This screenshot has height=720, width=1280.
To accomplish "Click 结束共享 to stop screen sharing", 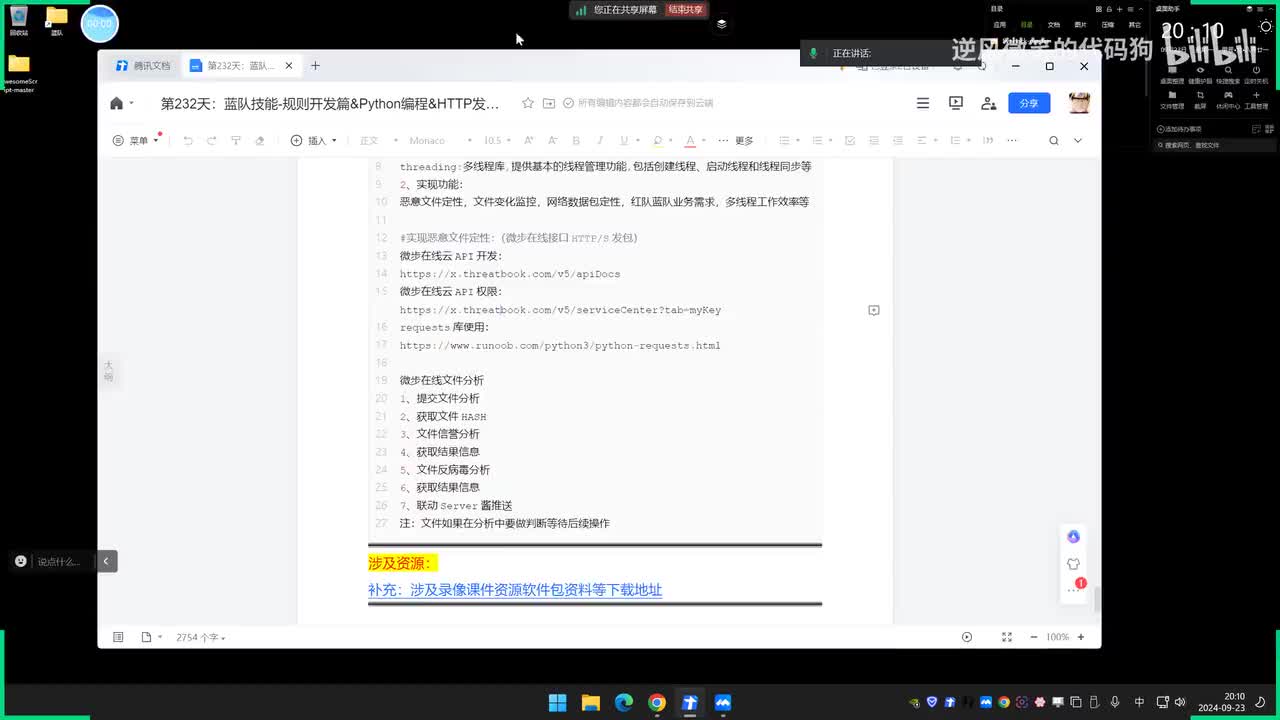I will (686, 10).
